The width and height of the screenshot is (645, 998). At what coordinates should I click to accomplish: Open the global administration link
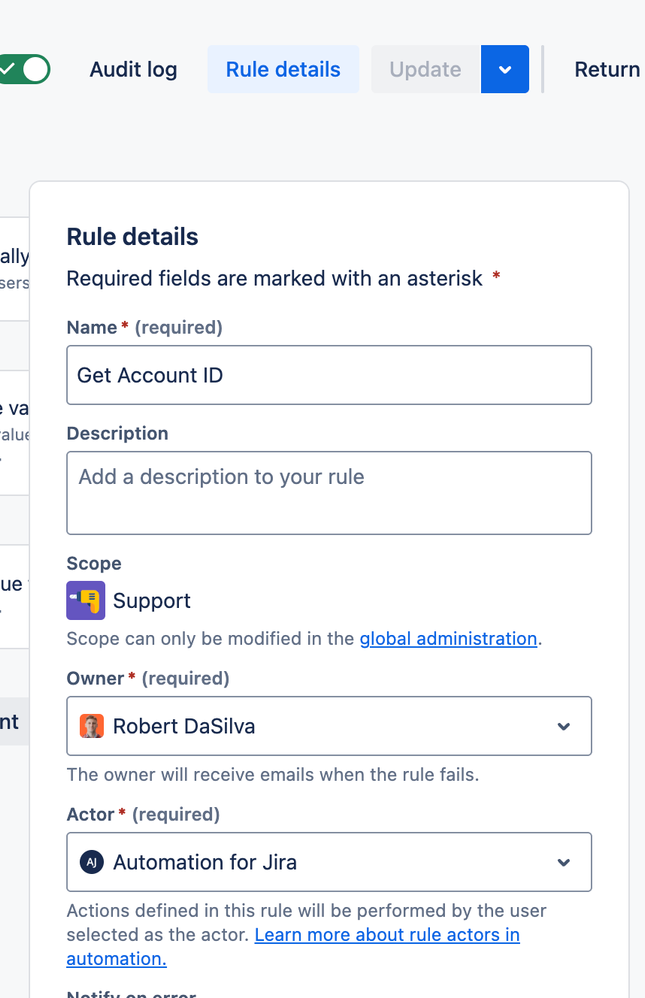448,638
